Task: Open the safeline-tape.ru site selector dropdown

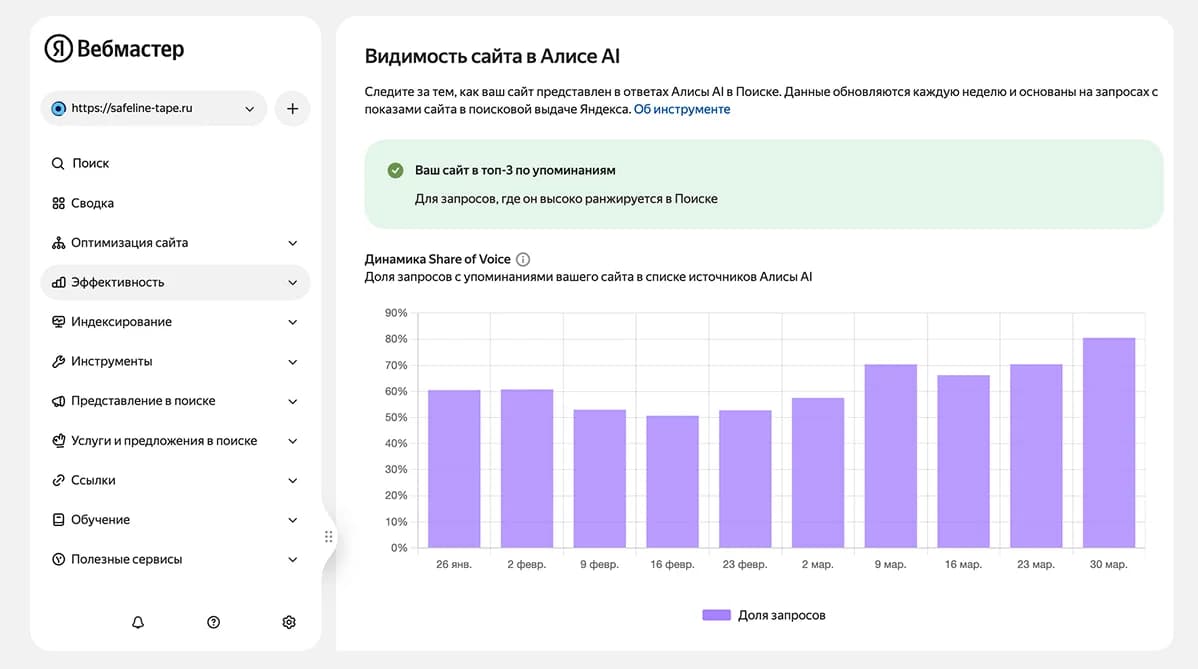Action: (x=154, y=108)
